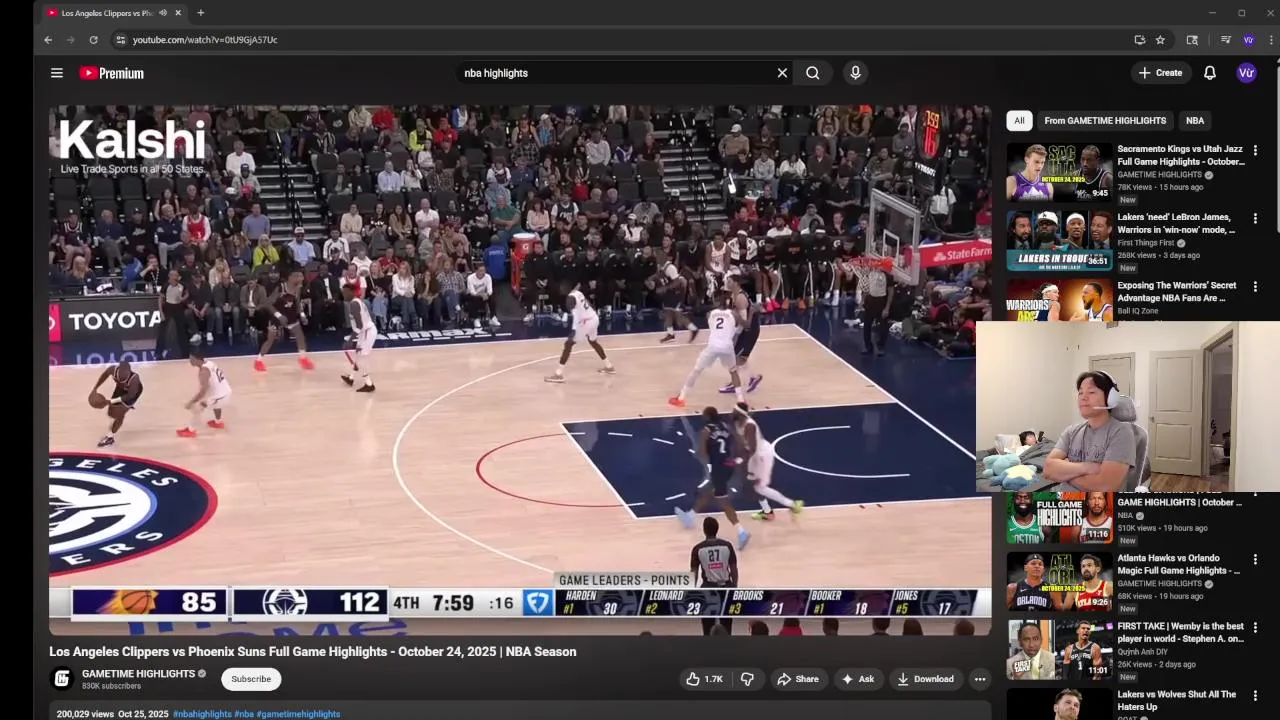Click the Ball IQ Zone channel name
Viewport: 1280px width, 720px height.
tap(1138, 311)
